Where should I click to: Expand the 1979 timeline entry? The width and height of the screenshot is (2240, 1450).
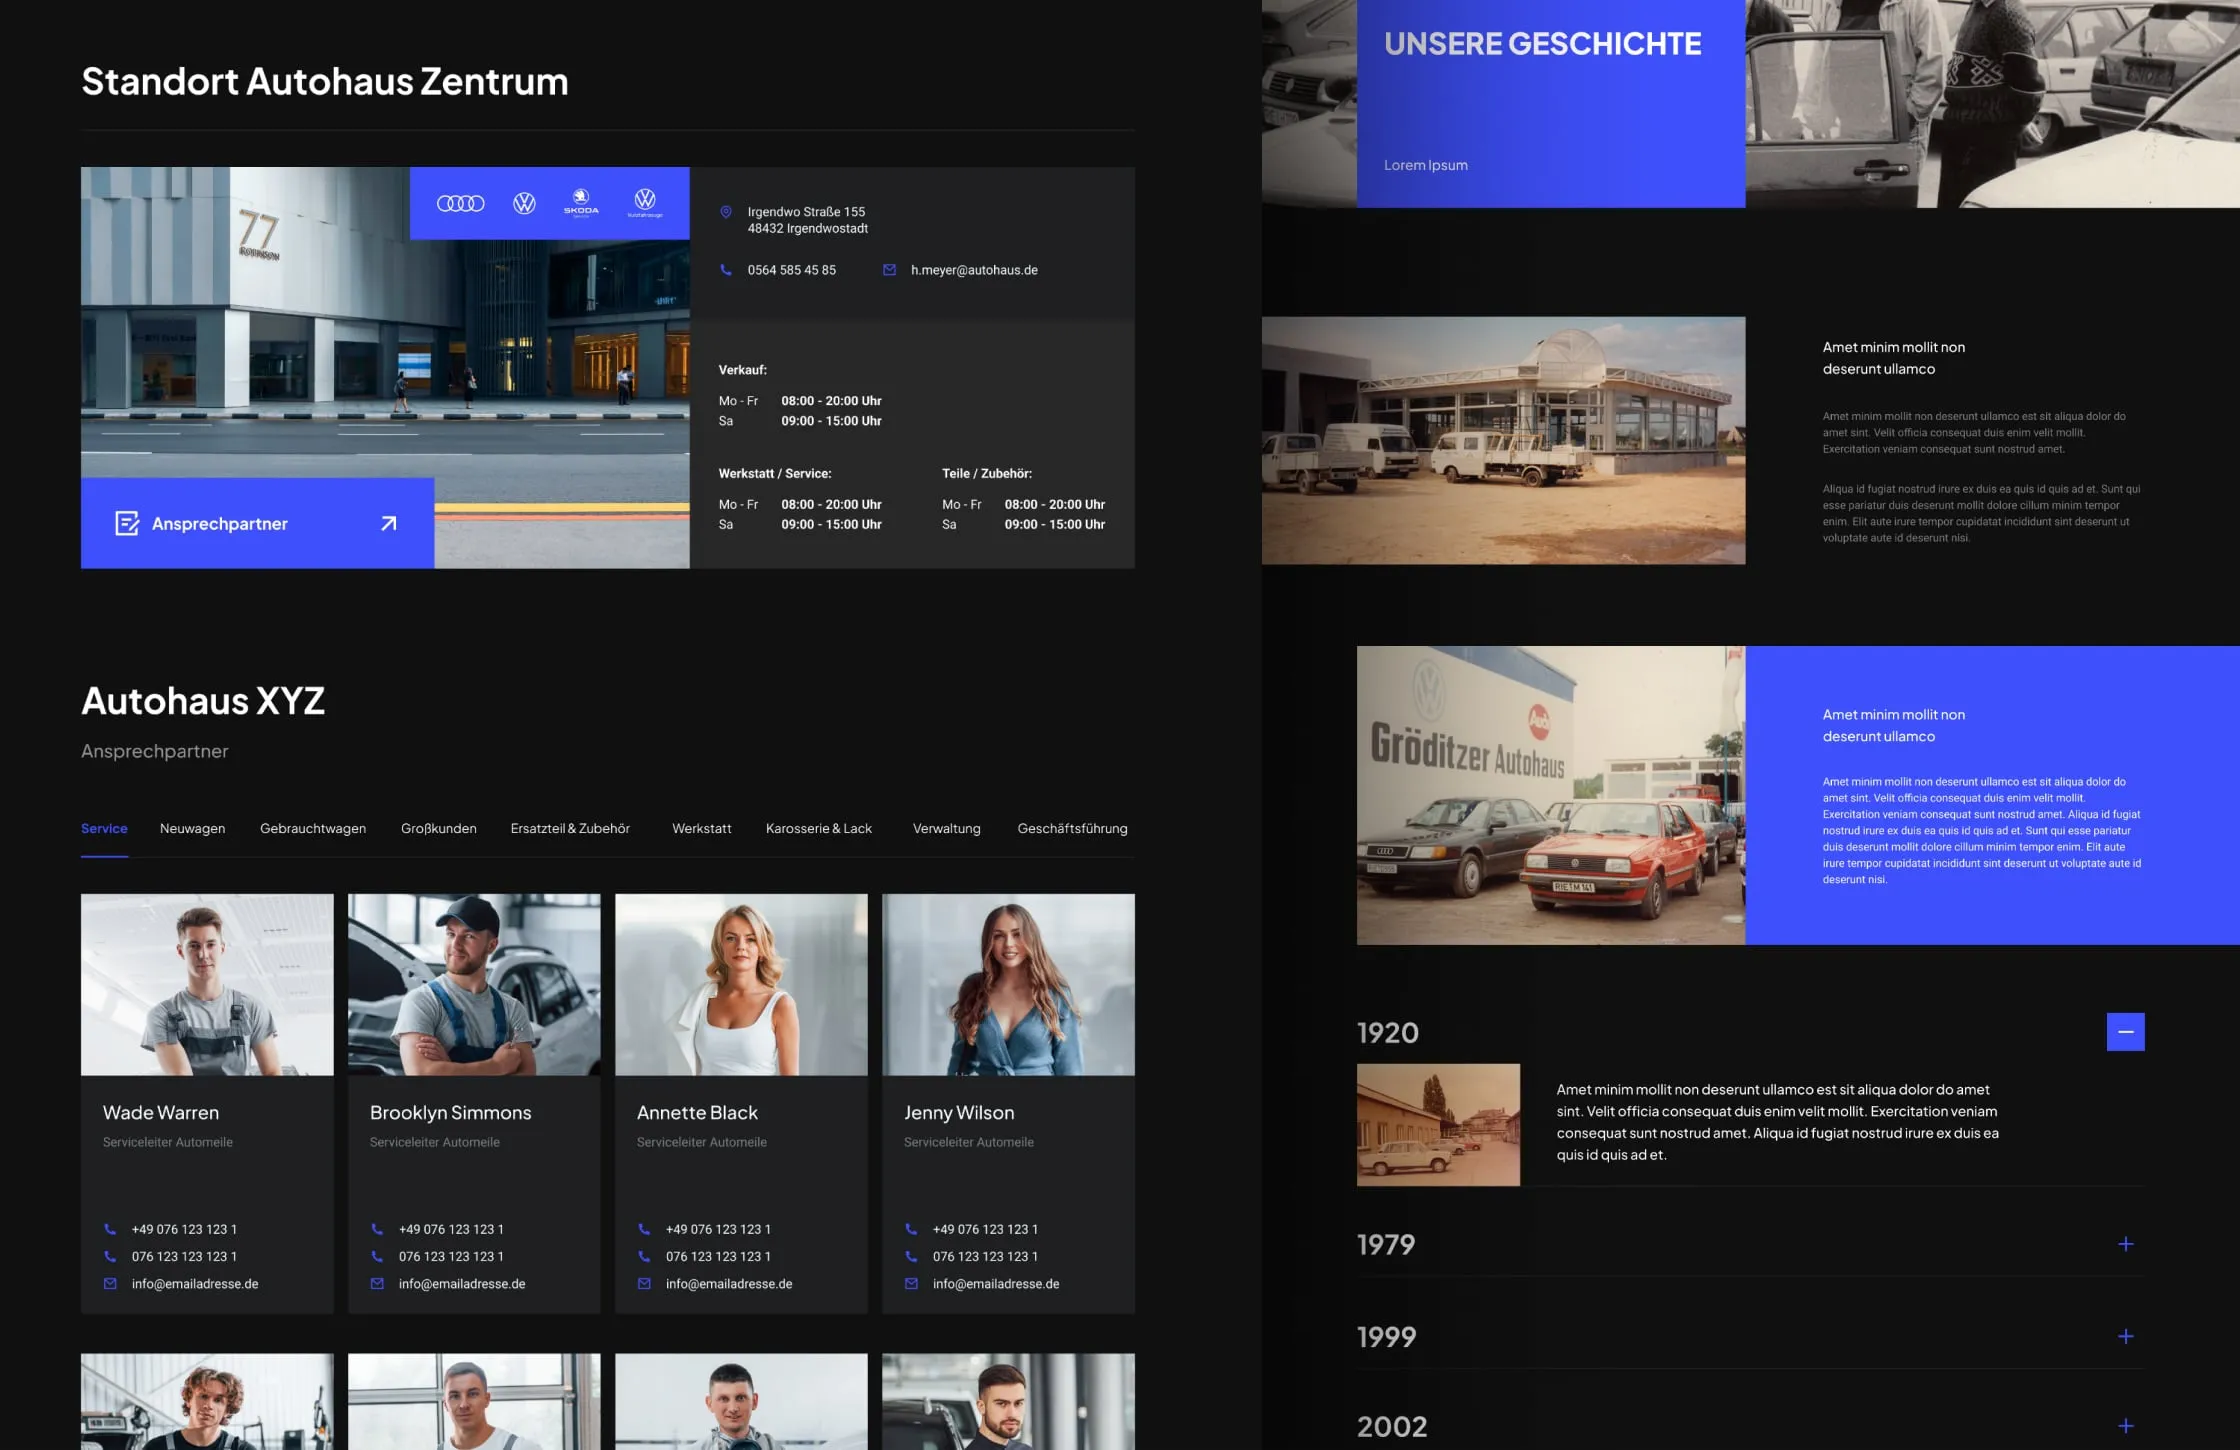[2126, 1244]
